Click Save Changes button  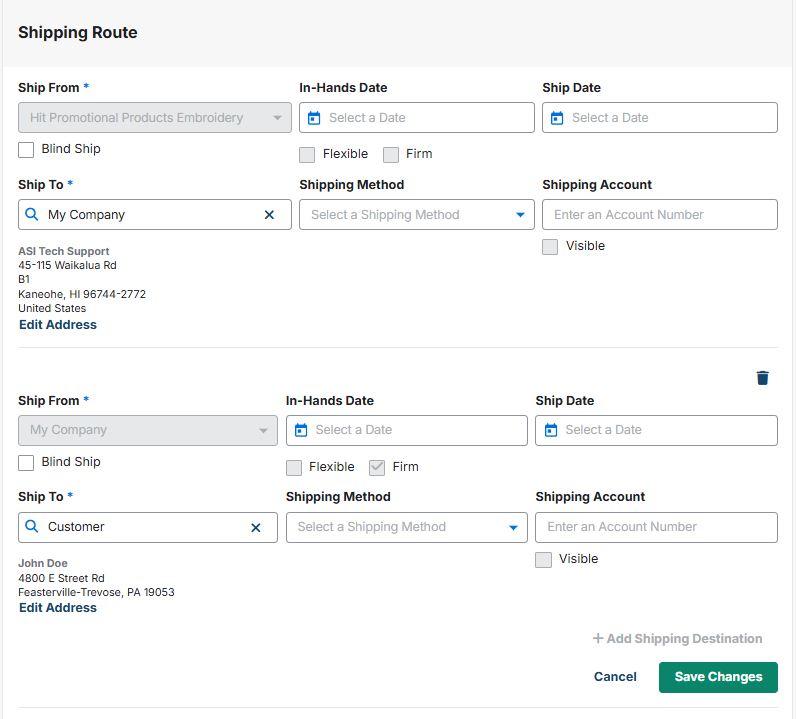coord(718,677)
